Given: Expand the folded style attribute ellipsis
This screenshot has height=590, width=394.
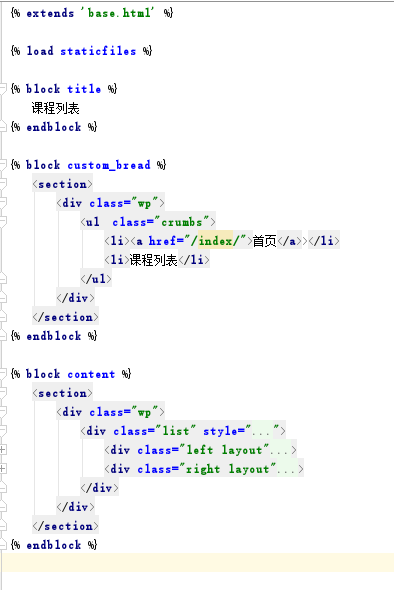Looking at the screenshot, I should pyautogui.click(x=261, y=431).
